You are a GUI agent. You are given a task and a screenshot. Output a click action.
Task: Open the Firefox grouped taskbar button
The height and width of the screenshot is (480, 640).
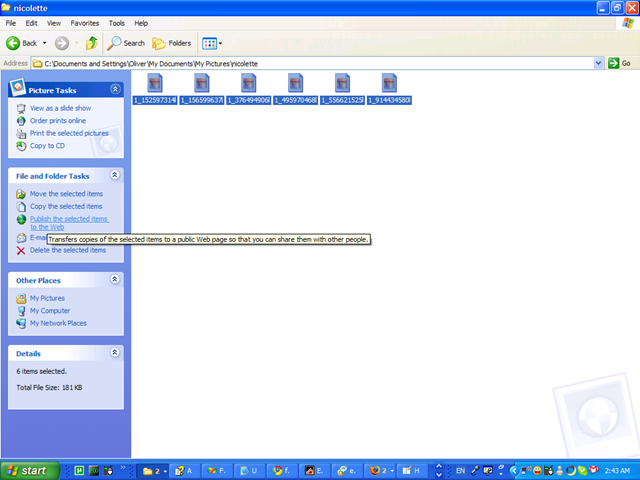pos(380,471)
